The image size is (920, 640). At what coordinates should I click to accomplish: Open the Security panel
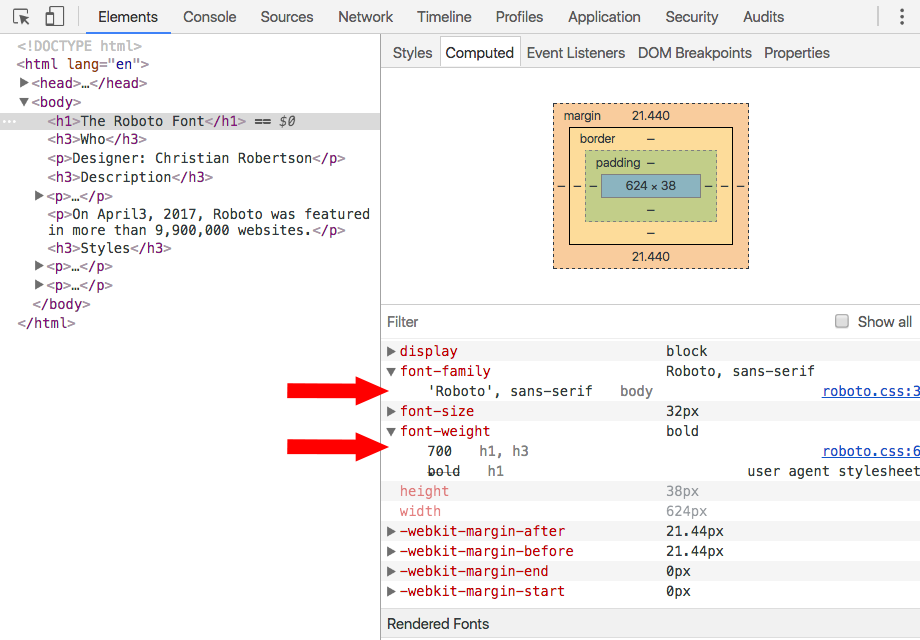point(692,17)
